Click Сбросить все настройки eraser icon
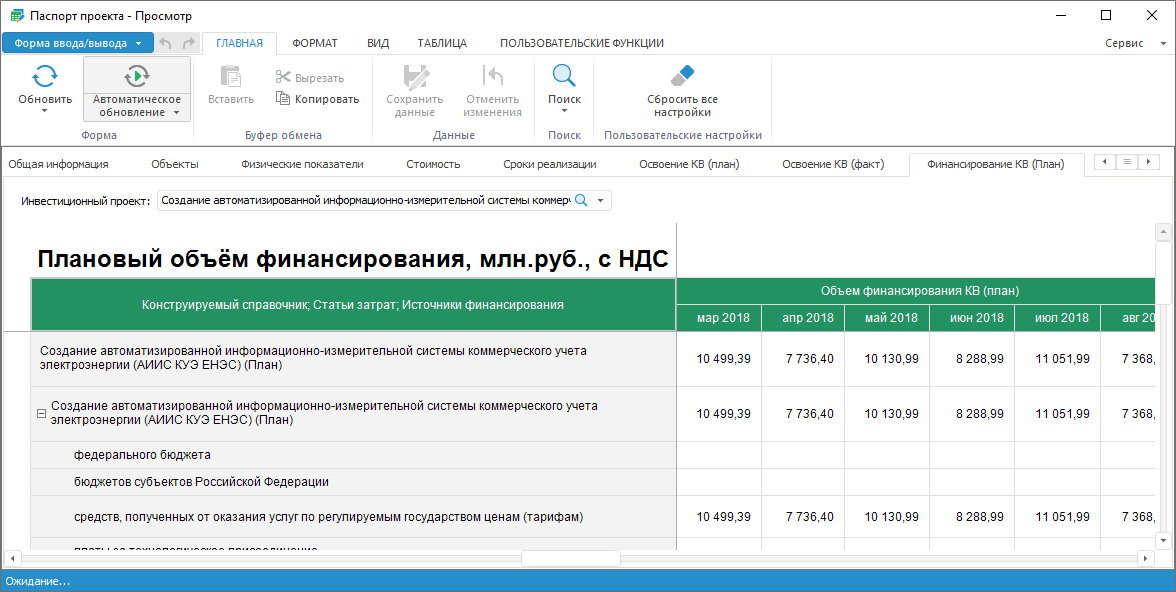 pos(682,77)
